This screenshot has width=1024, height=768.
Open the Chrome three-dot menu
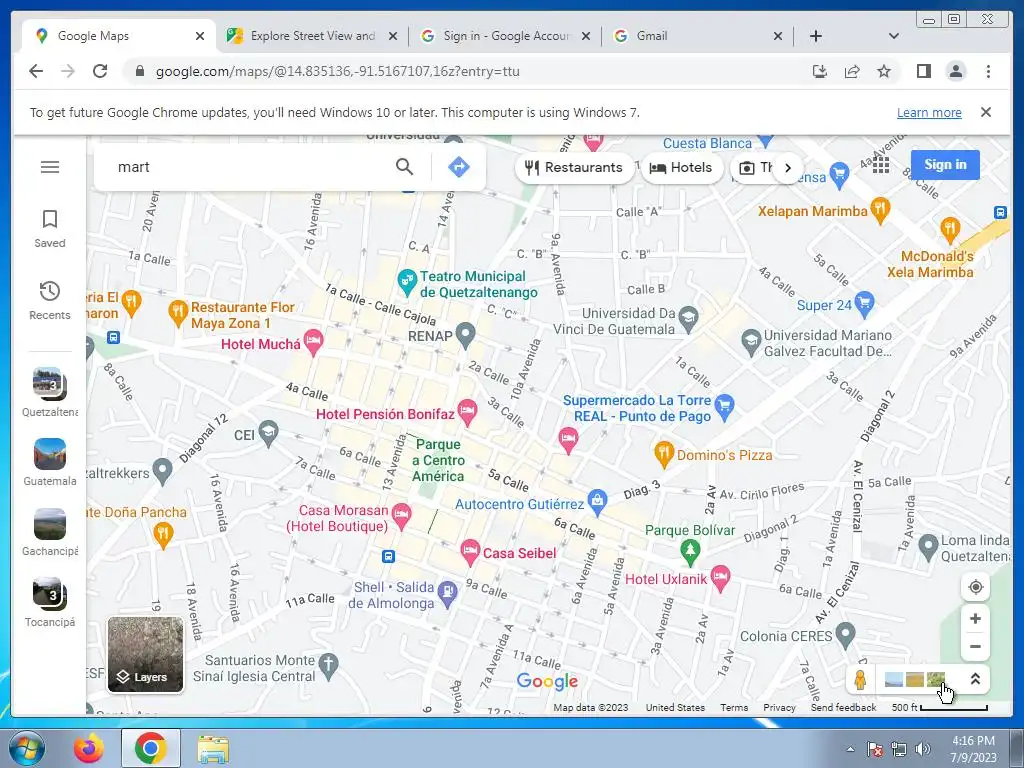click(x=988, y=71)
